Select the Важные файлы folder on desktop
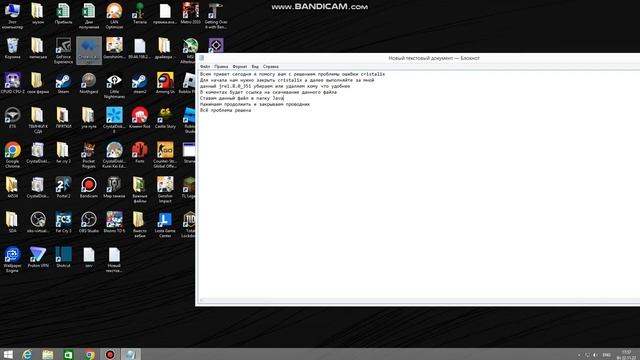 140,190
